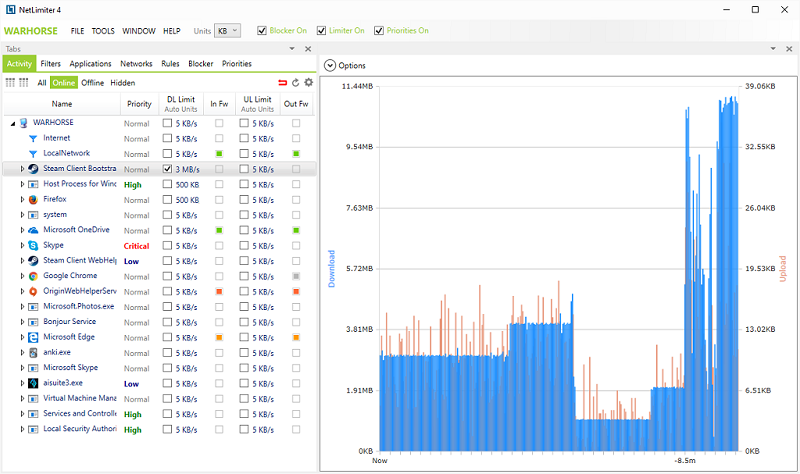This screenshot has height=474, width=800.
Task: Switch to the Blocker tab
Action: click(x=200, y=64)
